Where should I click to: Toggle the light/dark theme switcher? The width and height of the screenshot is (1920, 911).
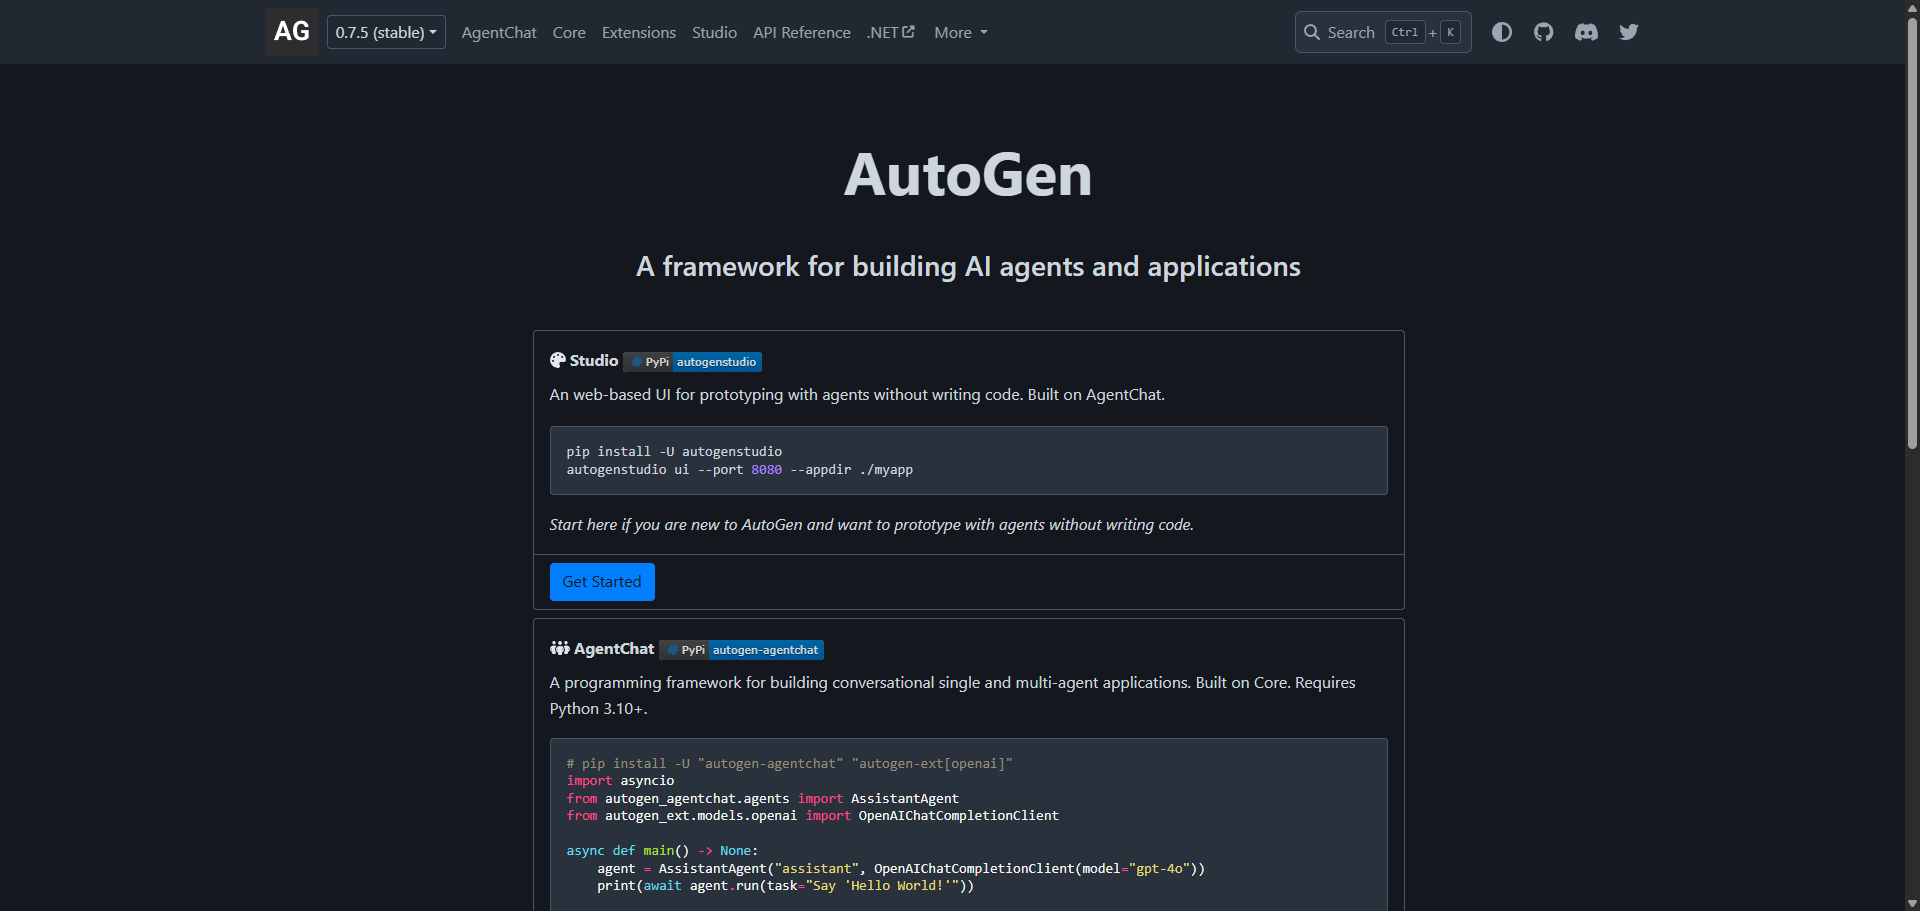tap(1501, 32)
